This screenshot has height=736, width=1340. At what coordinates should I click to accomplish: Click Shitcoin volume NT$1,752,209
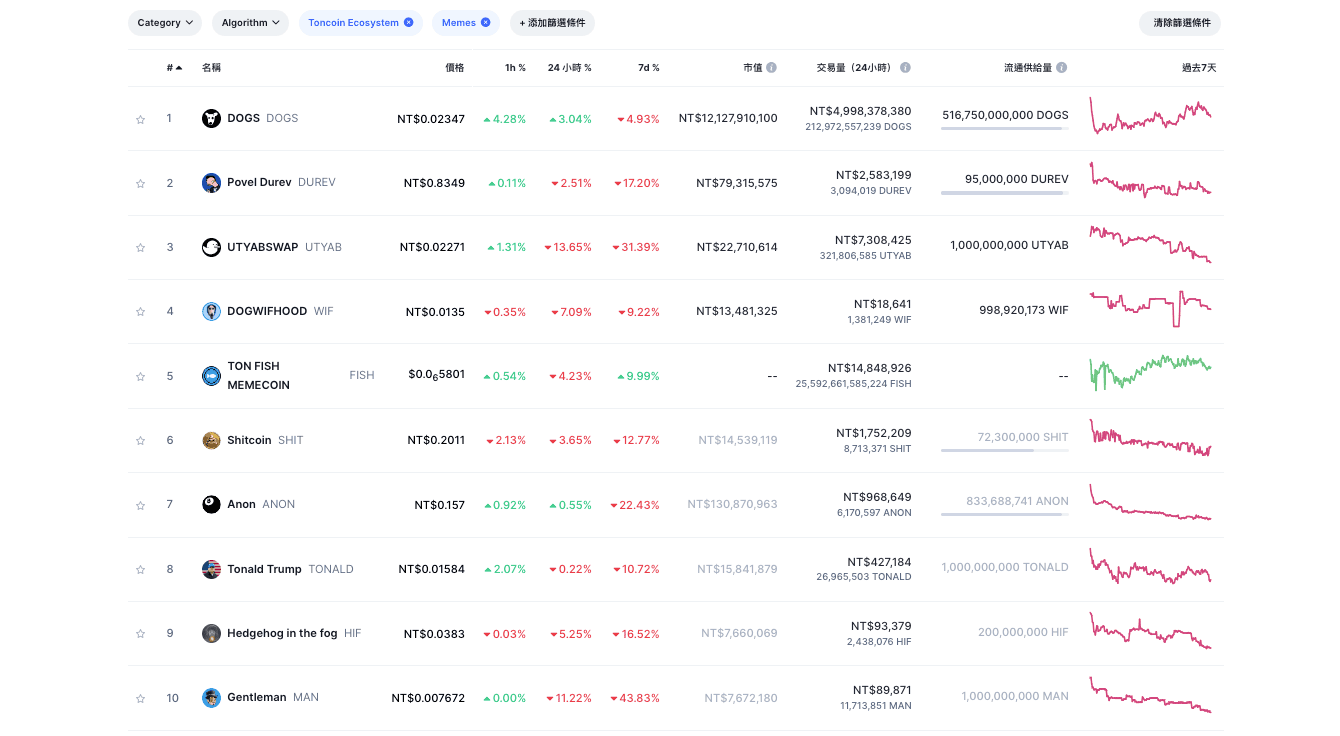coord(873,433)
